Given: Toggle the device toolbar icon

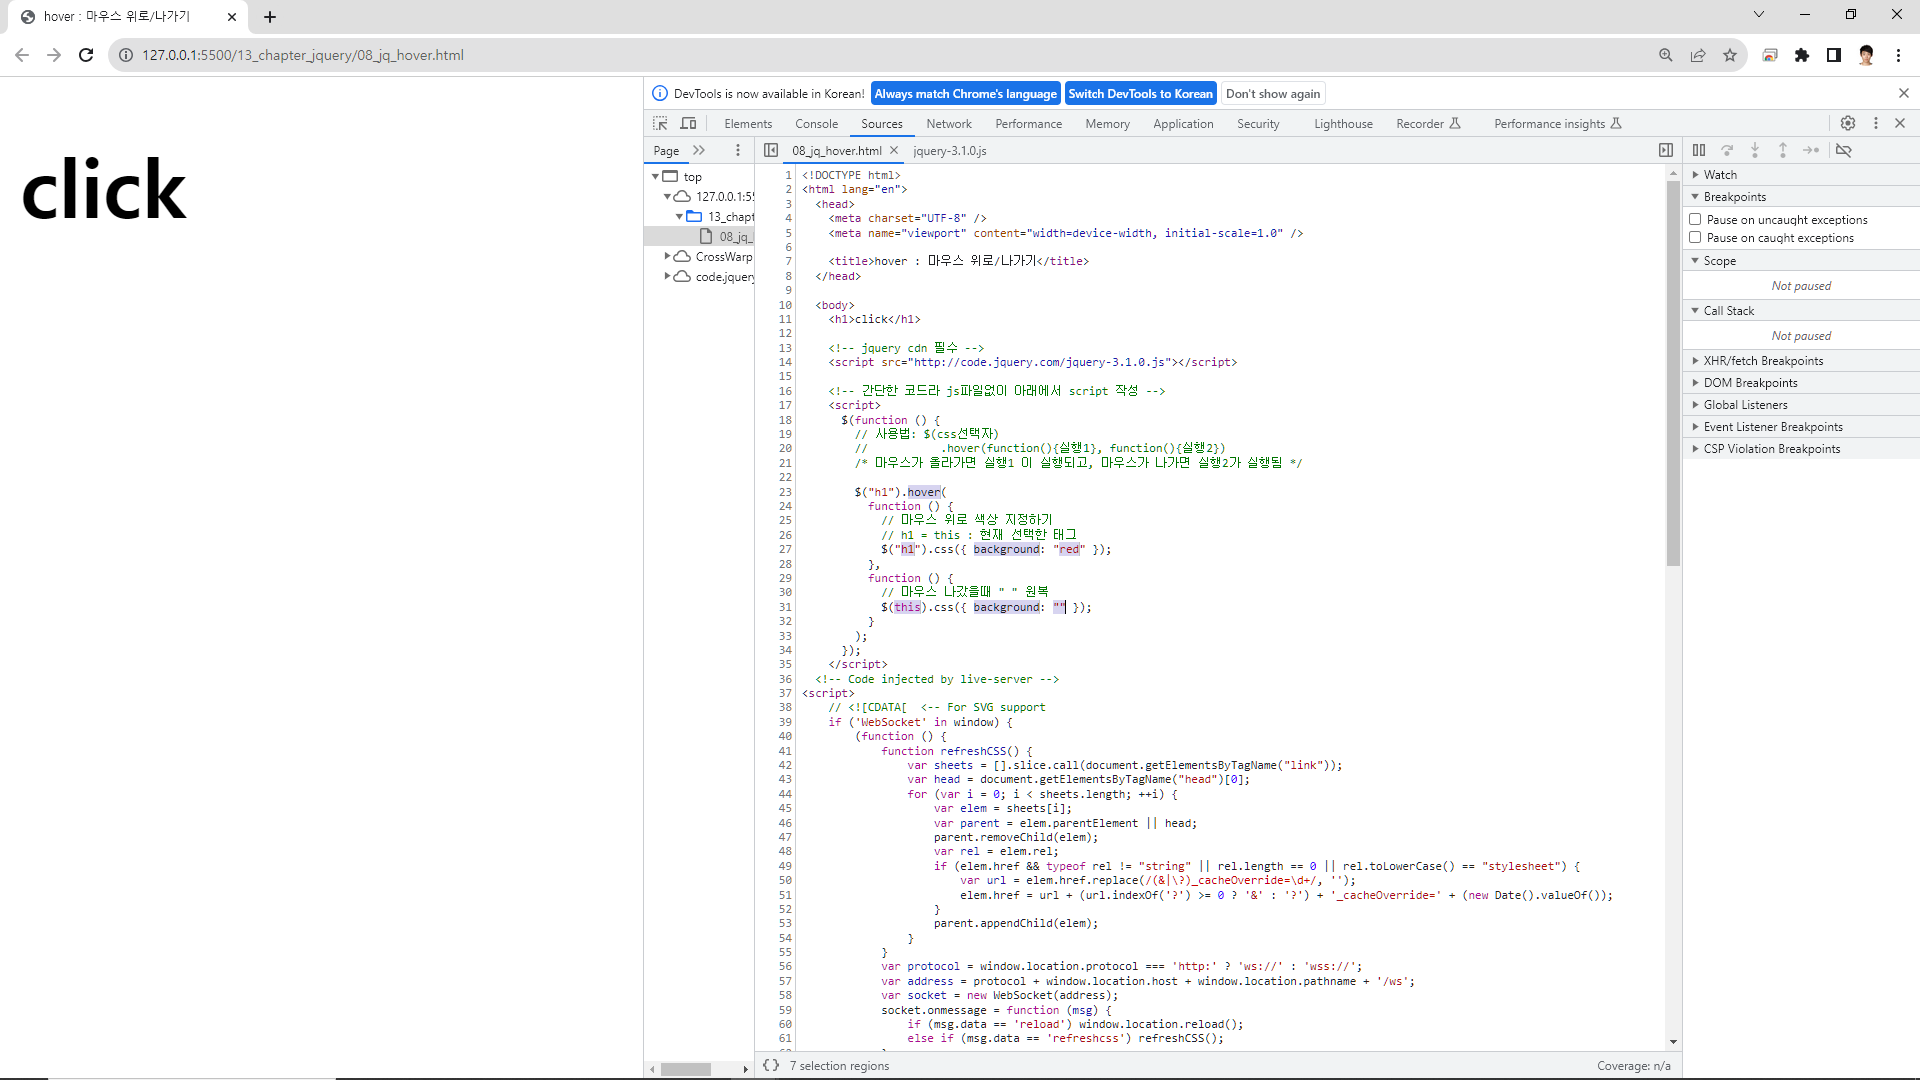Looking at the screenshot, I should coord(688,123).
